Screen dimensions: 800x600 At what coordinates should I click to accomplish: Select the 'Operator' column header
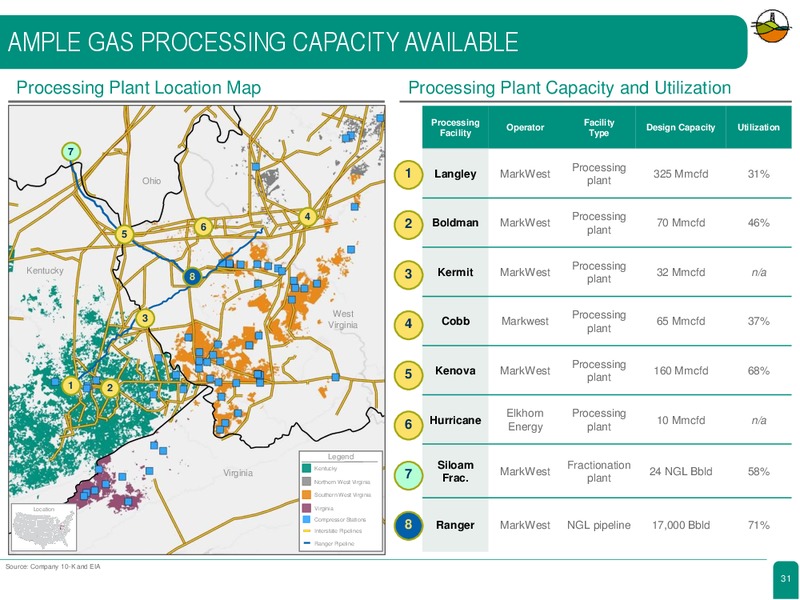[x=525, y=128]
